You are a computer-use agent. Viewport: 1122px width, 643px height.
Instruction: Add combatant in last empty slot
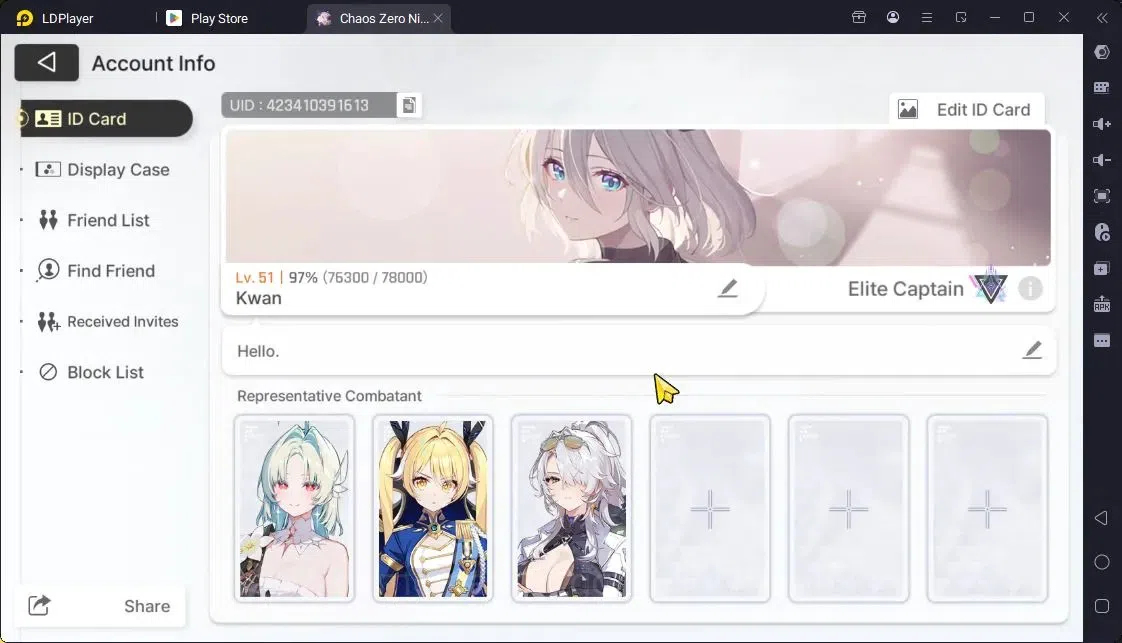(987, 509)
